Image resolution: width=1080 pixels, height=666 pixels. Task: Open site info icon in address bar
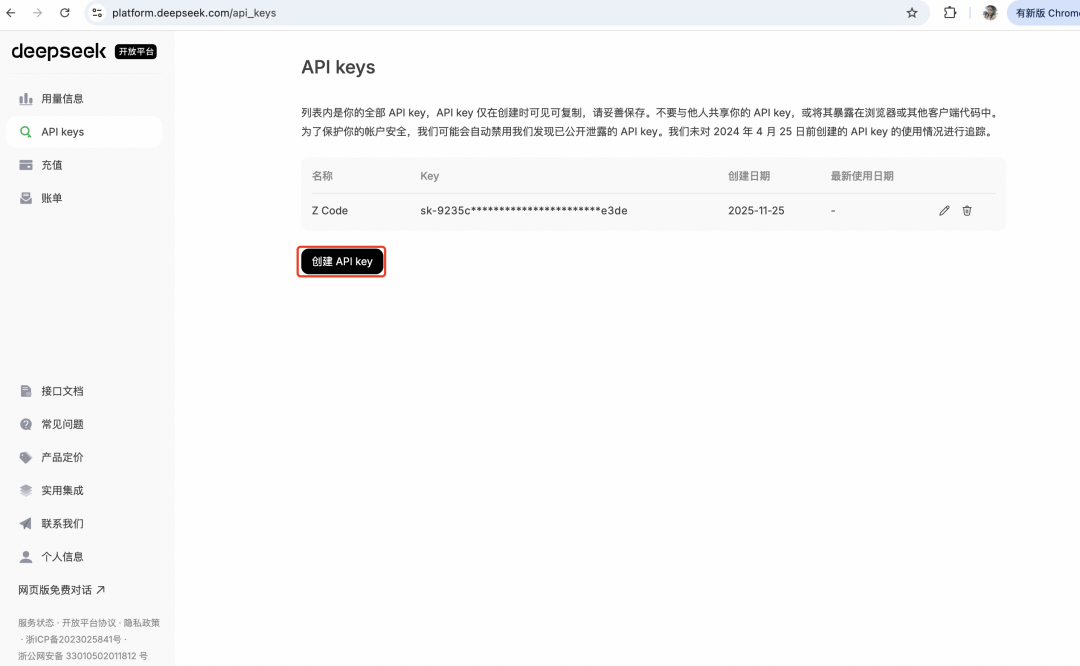[x=97, y=13]
